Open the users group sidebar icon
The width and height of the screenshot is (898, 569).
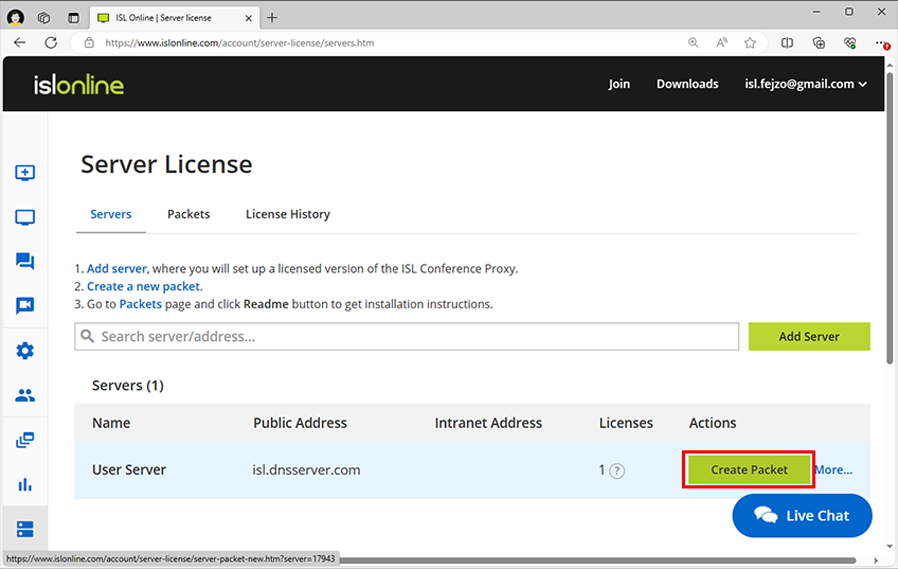[25, 395]
